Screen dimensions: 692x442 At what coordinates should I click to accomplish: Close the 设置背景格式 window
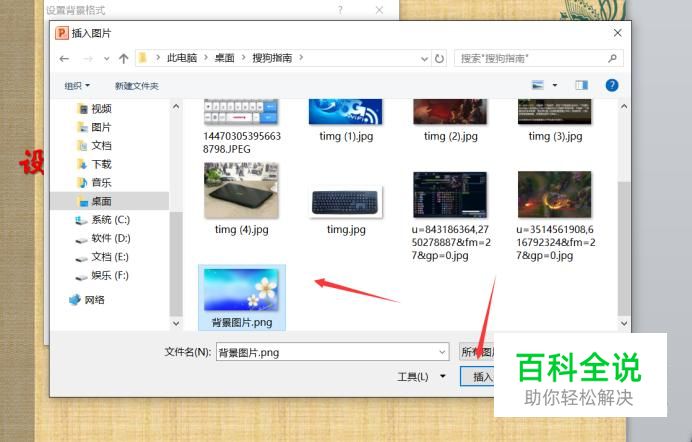tap(379, 10)
